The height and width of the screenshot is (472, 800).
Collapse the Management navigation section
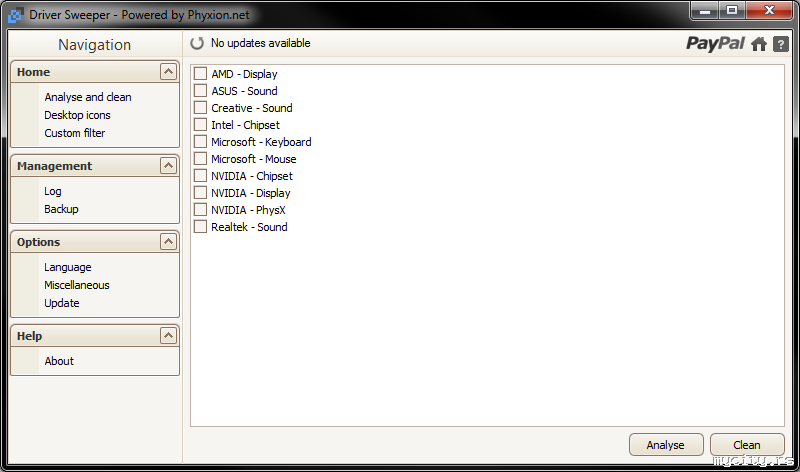pos(168,165)
